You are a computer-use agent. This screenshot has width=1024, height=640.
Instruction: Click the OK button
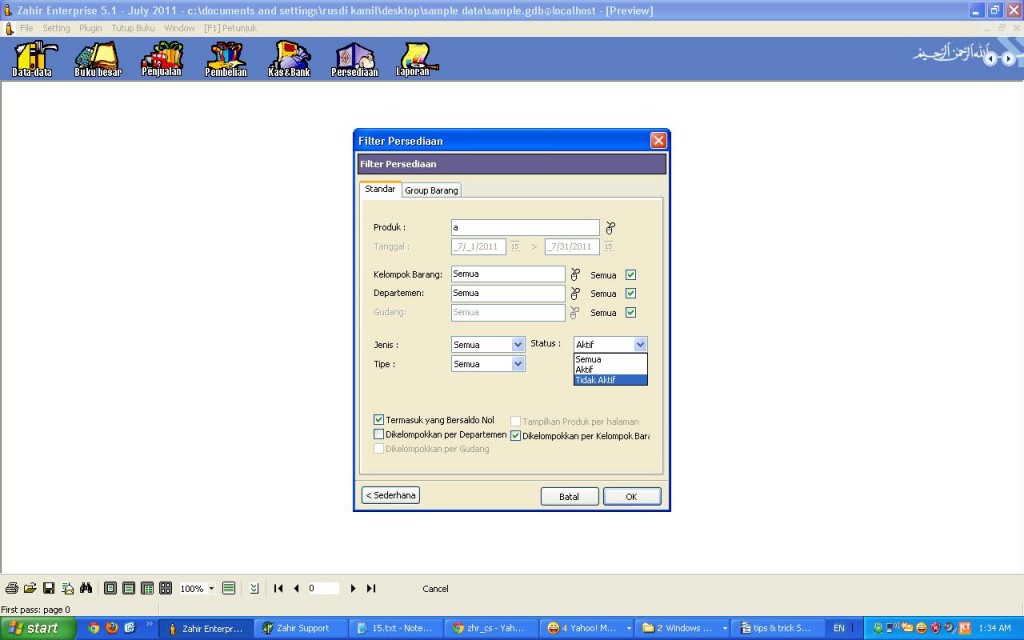pyautogui.click(x=632, y=496)
